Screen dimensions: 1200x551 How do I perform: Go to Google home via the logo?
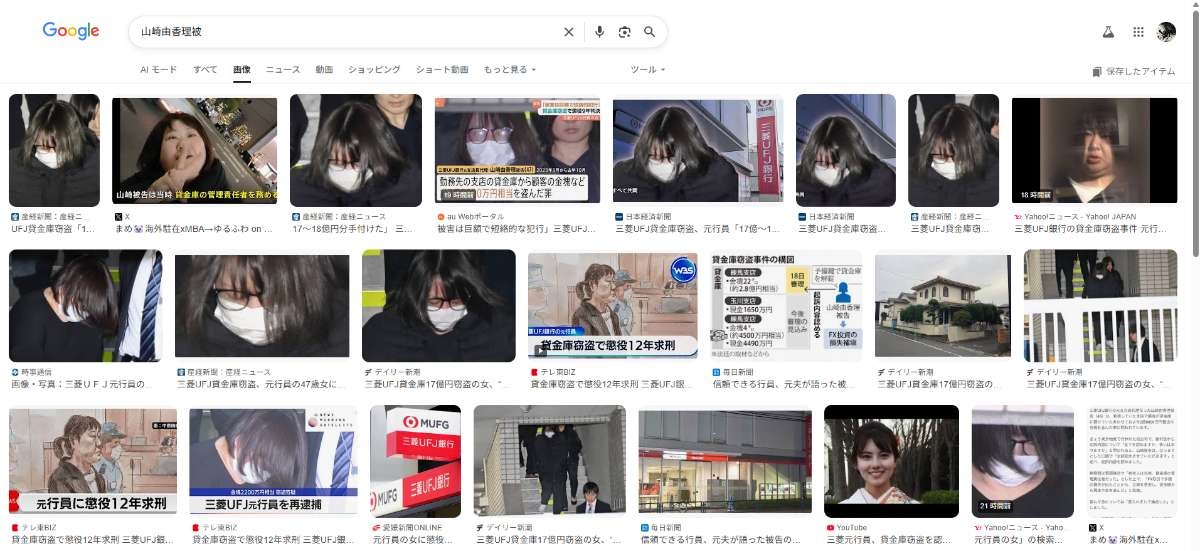click(x=71, y=31)
